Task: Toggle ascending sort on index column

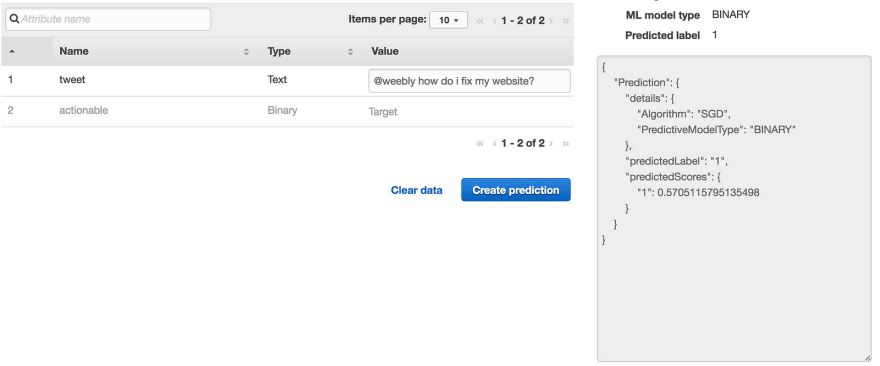Action: click(12, 52)
